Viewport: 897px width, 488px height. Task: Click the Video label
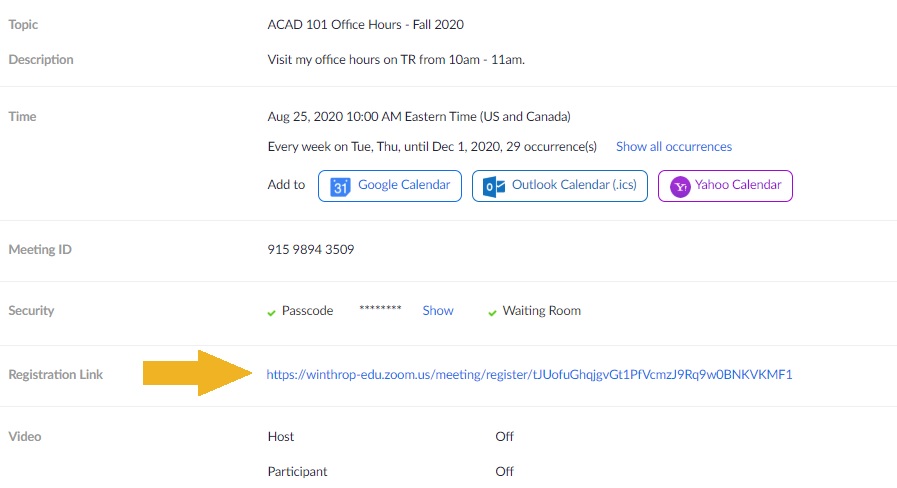(25, 437)
